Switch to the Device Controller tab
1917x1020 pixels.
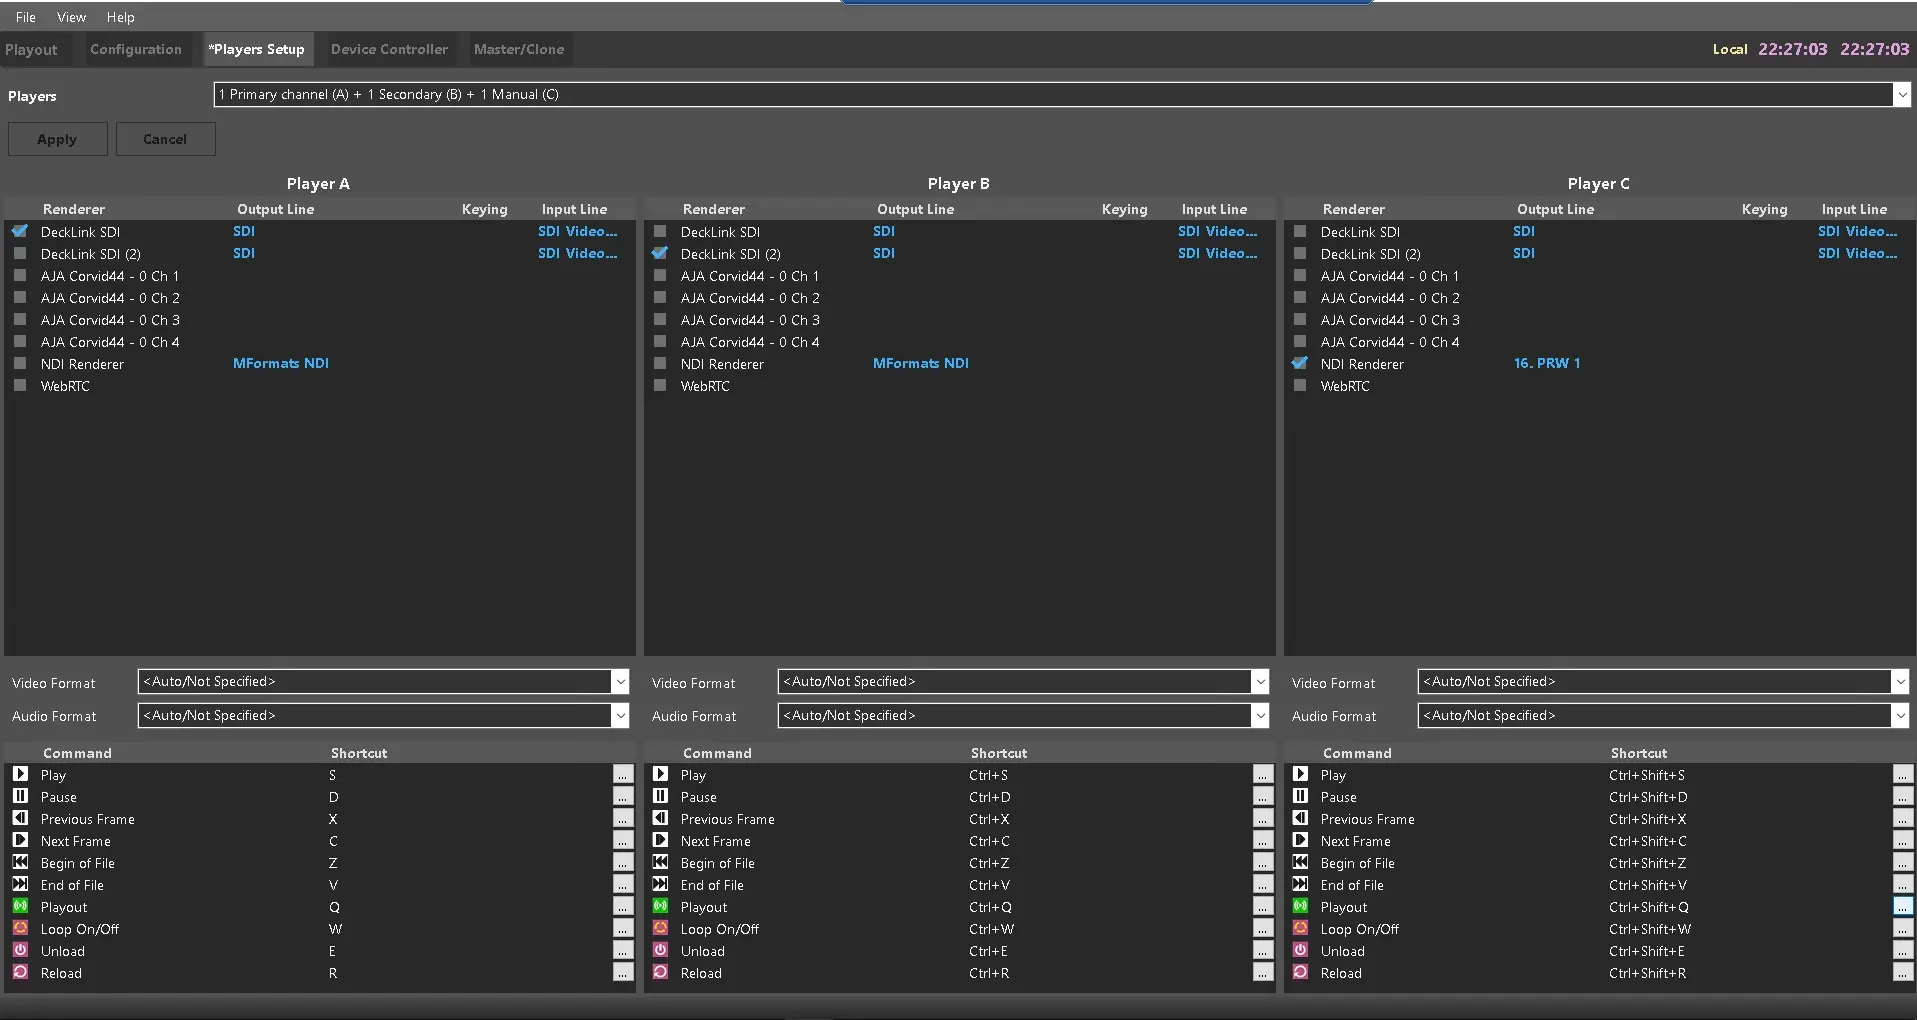[x=389, y=49]
